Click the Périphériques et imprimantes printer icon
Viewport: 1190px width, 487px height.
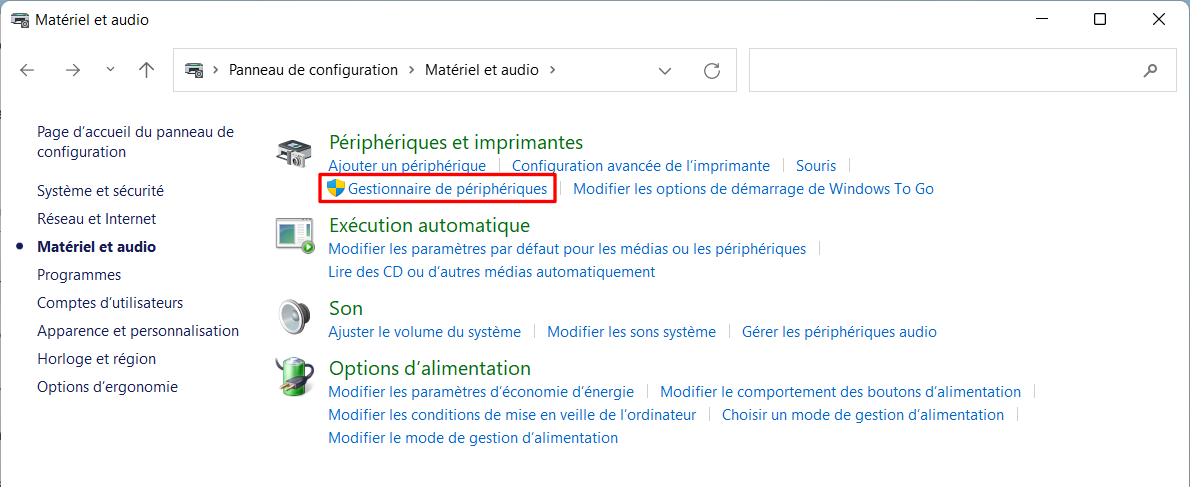(x=294, y=154)
